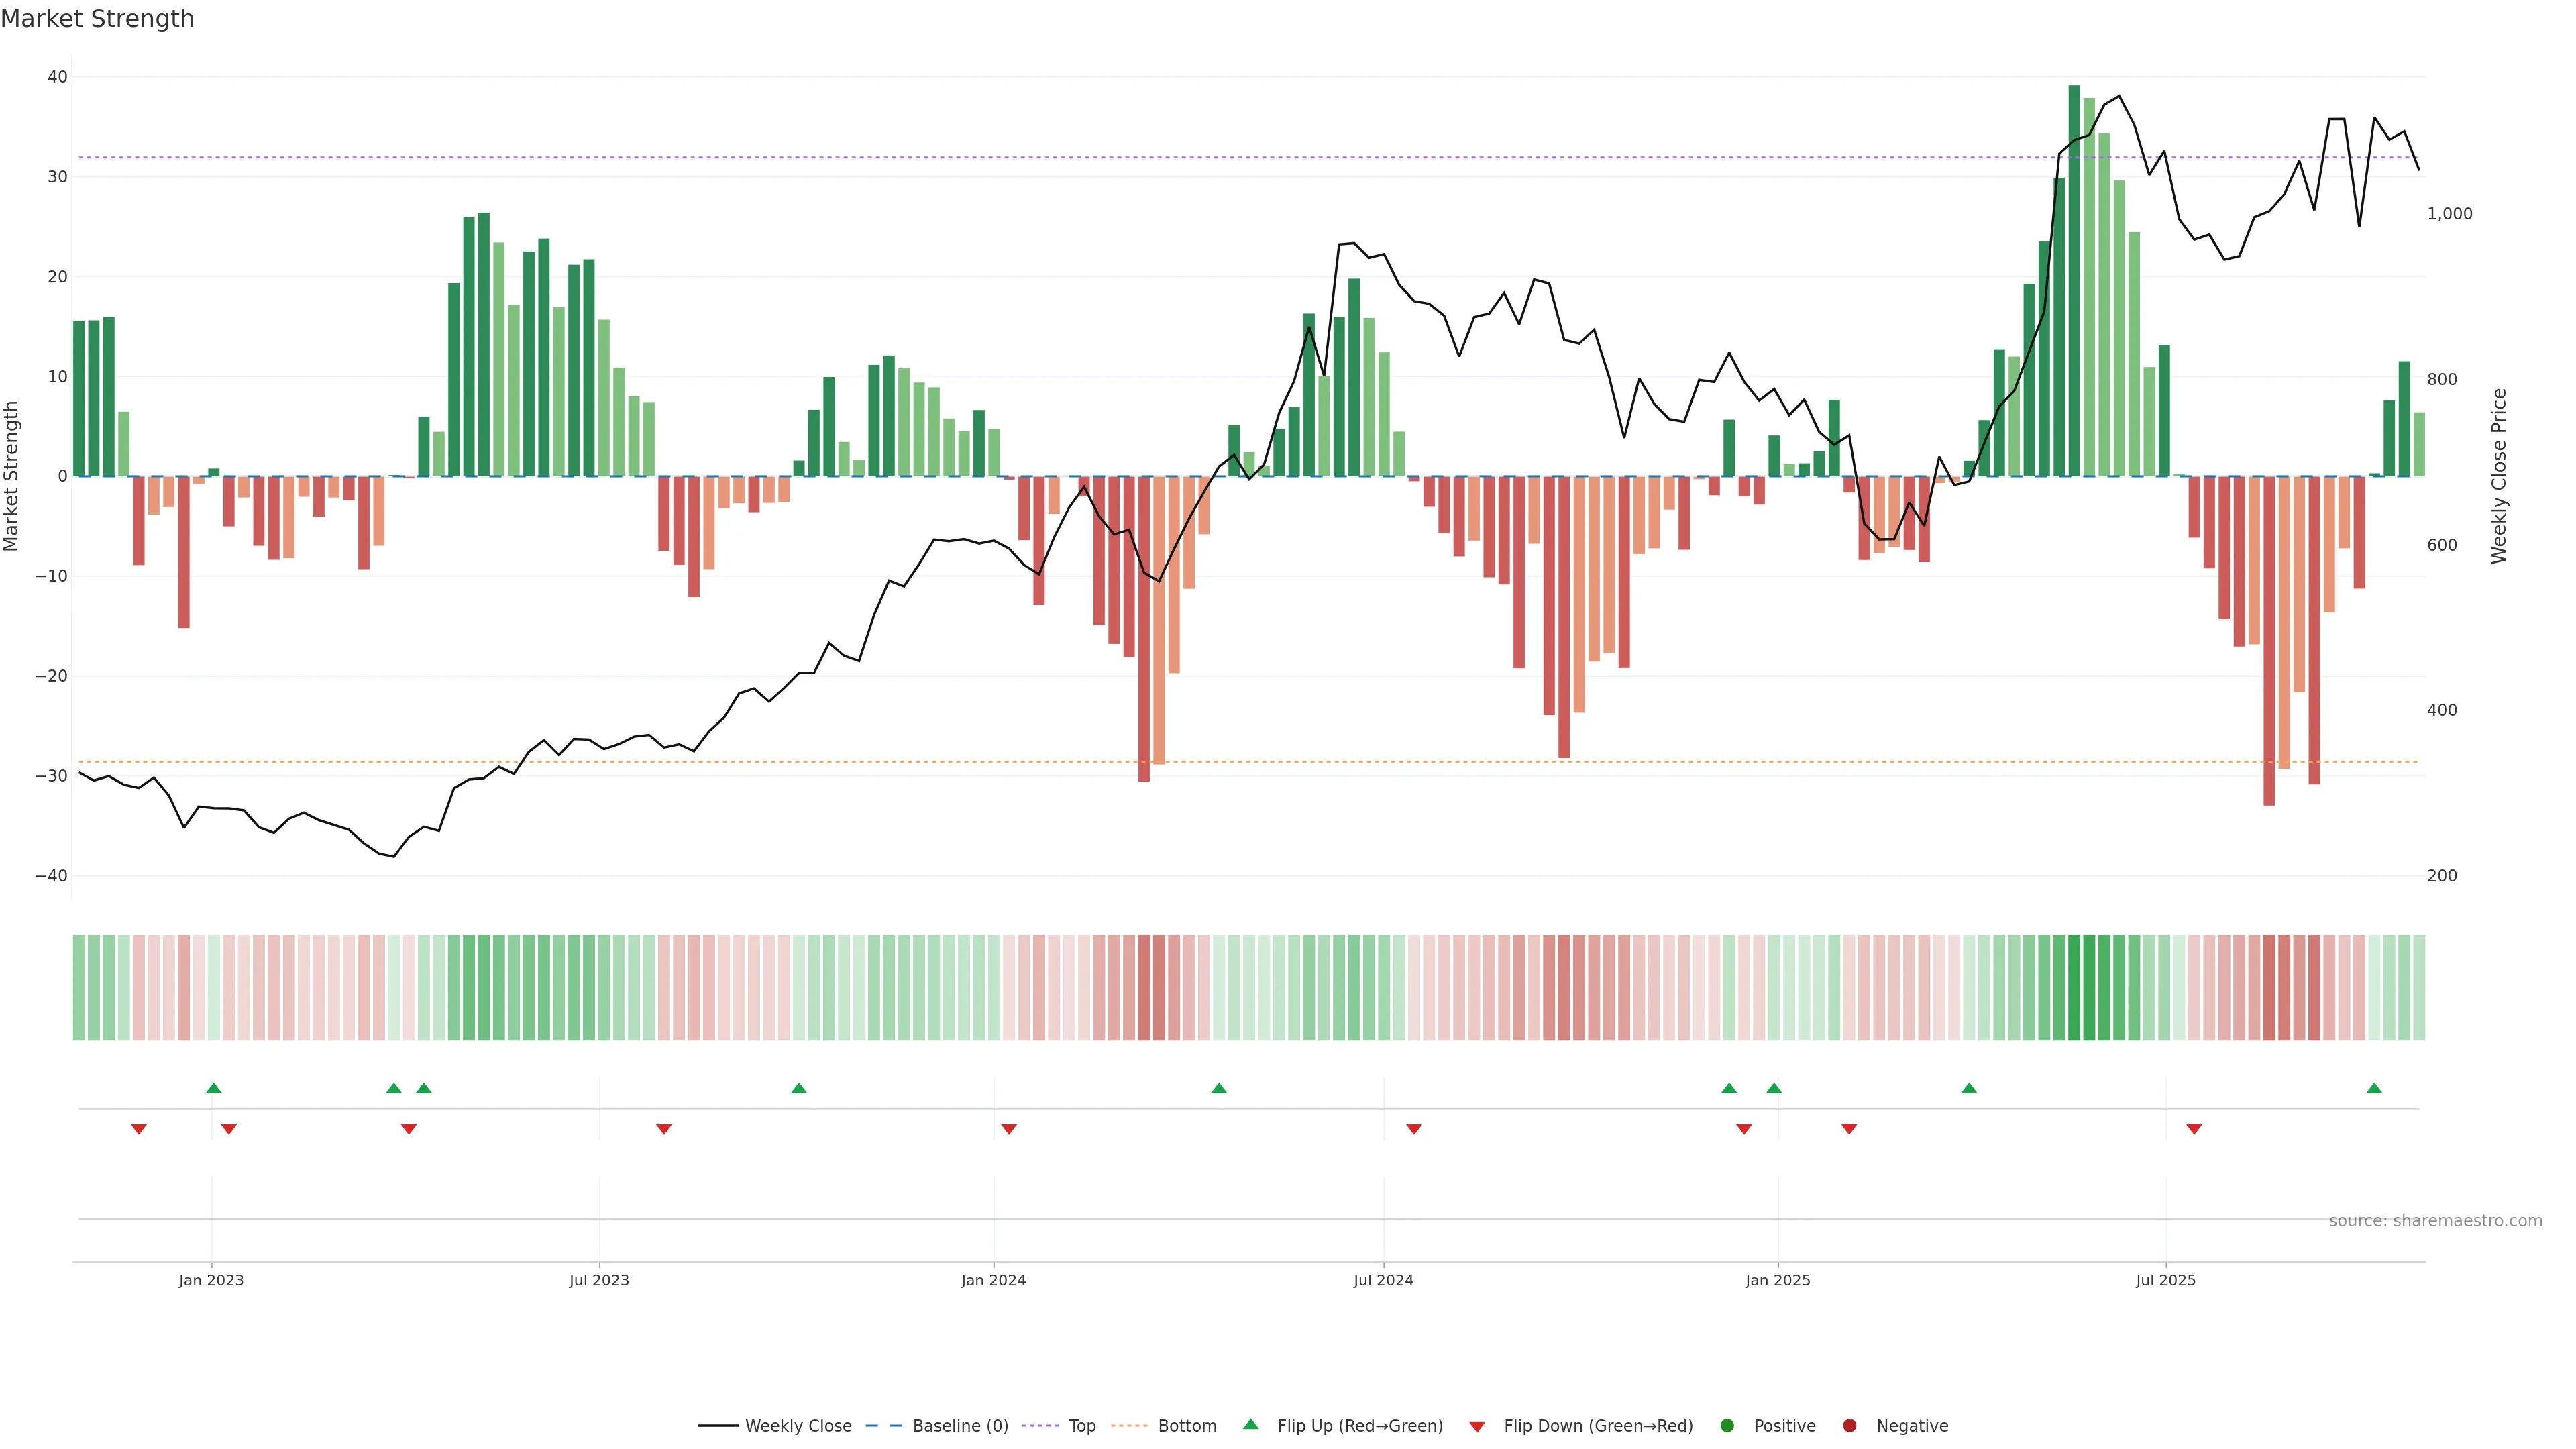Click the Jan 2024 x-axis label

(x=993, y=1280)
